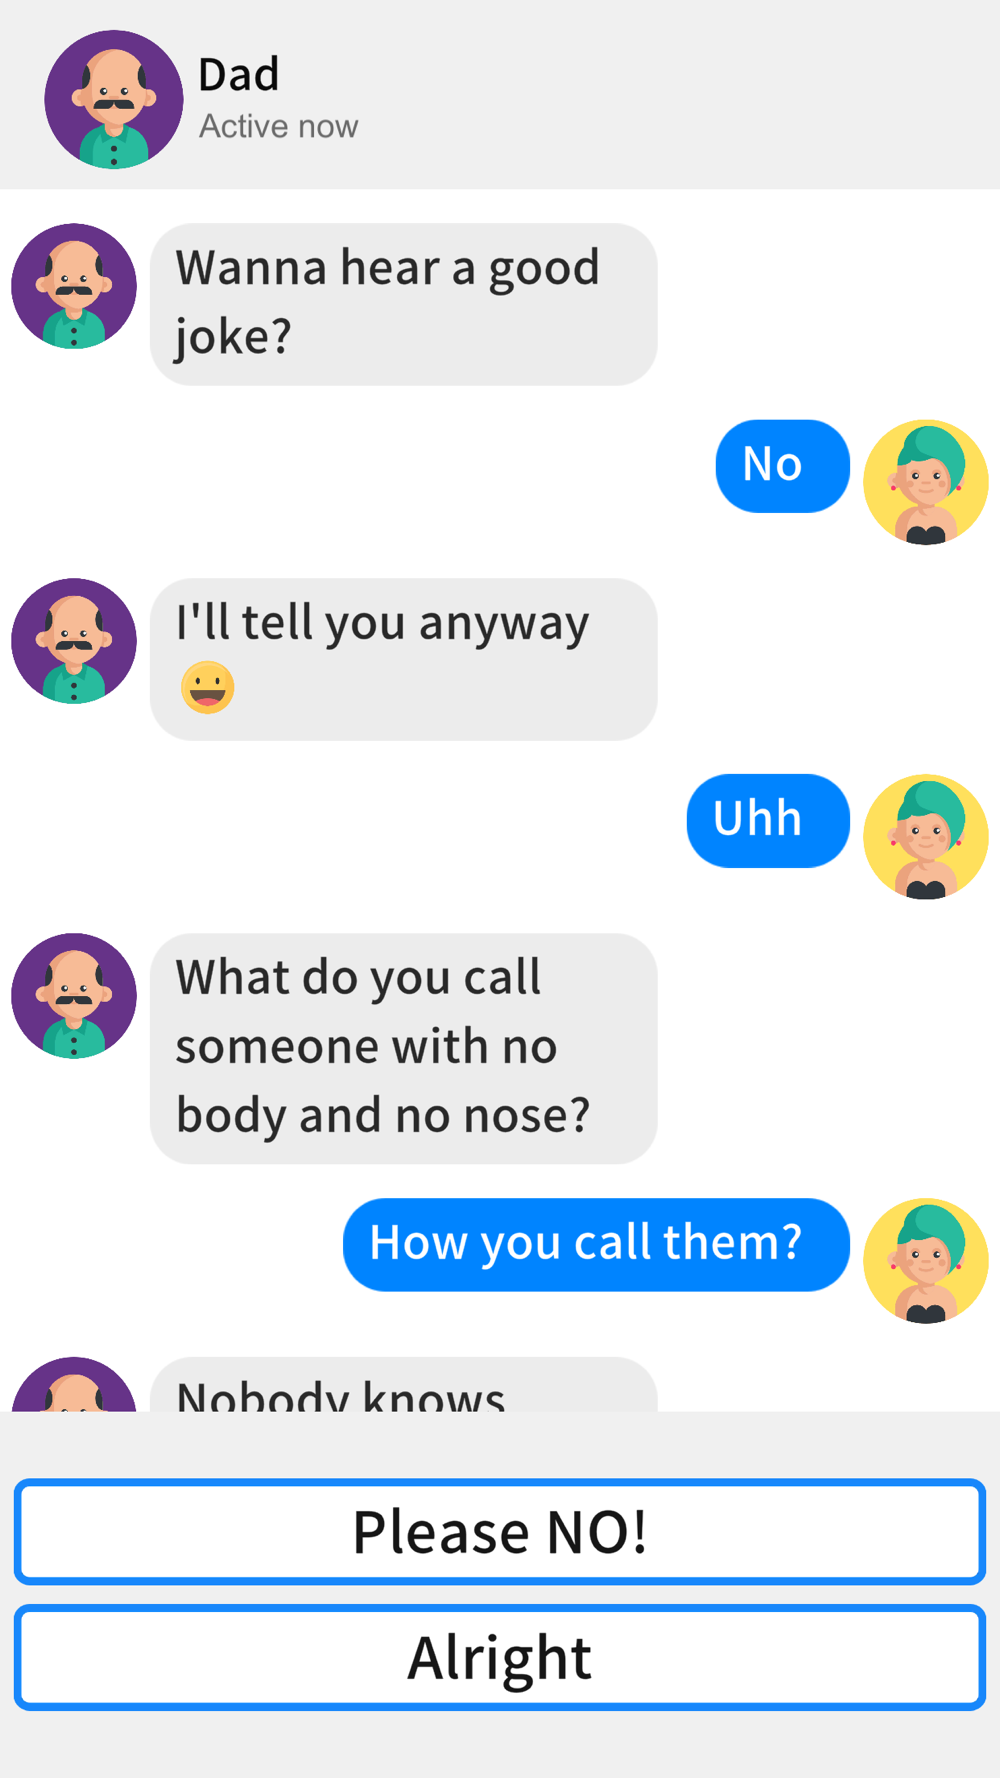Open the 'Dad' contact name in header
Image resolution: width=1000 pixels, height=1778 pixels.
click(239, 75)
